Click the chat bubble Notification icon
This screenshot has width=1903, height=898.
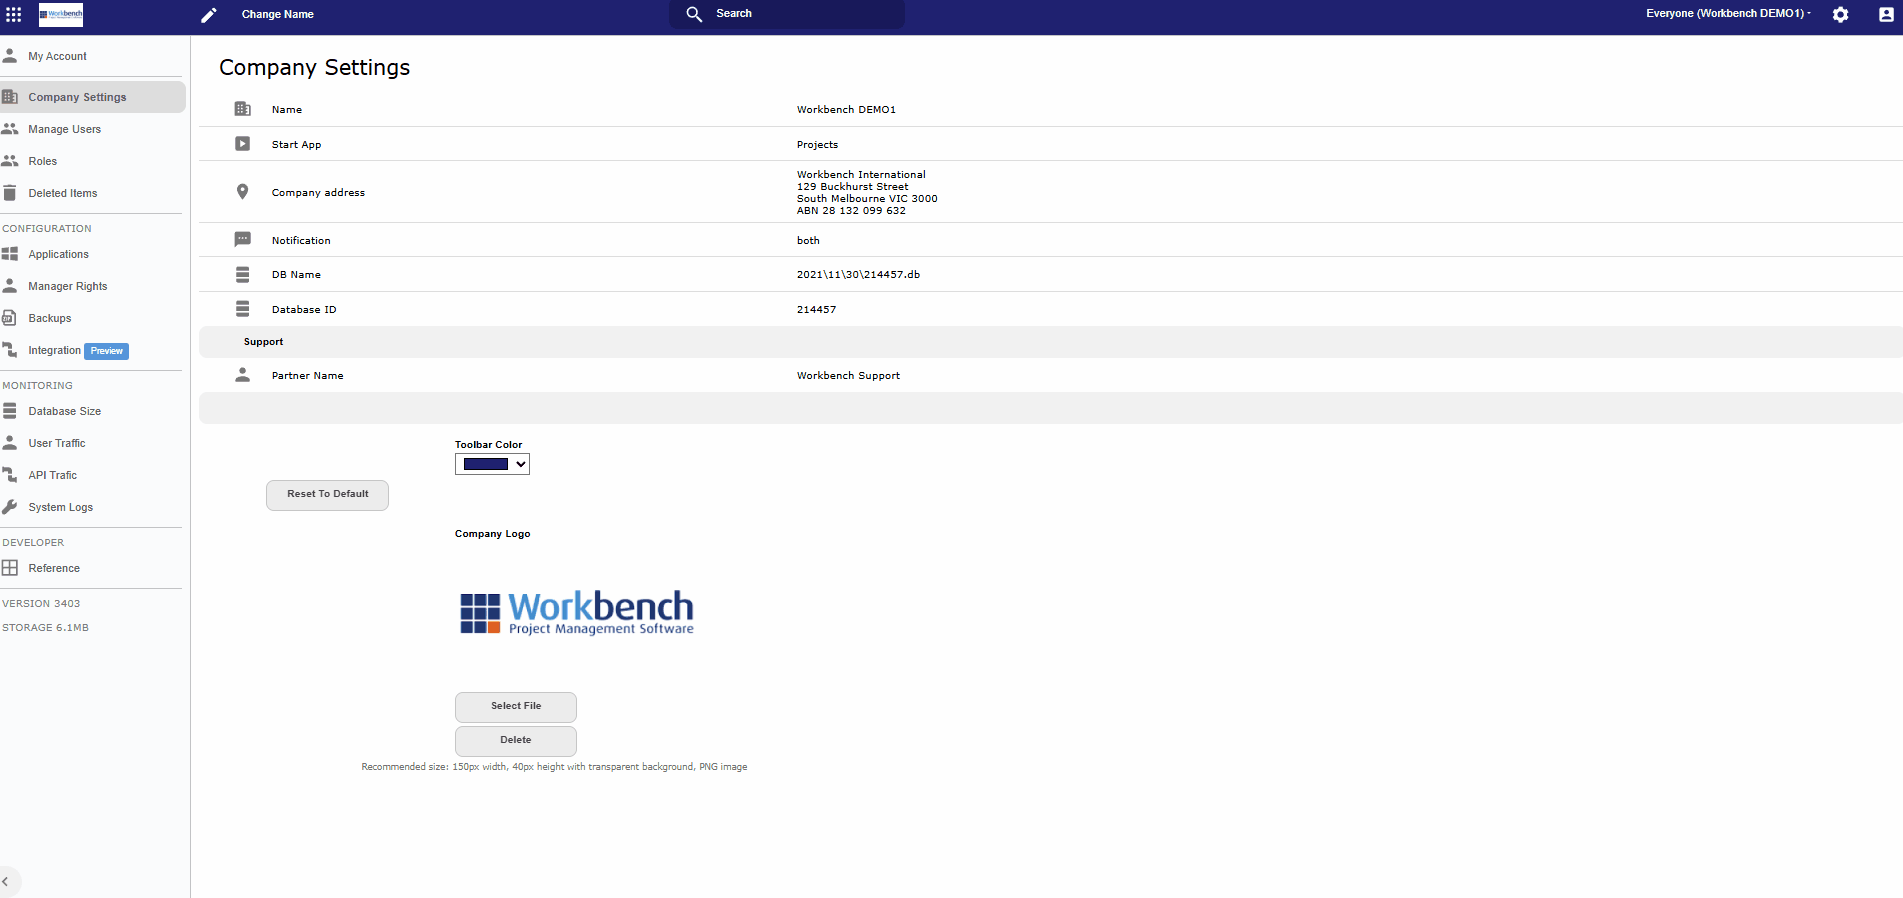point(242,240)
